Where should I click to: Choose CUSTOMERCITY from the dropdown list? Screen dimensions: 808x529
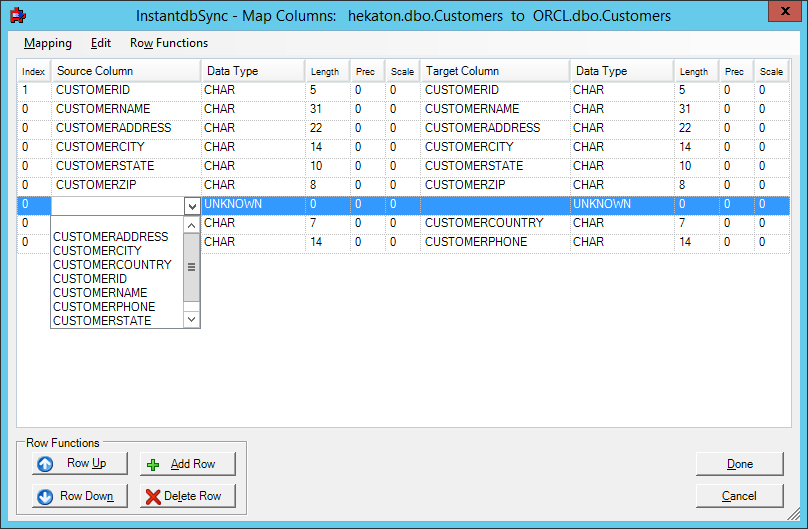click(x=97, y=250)
